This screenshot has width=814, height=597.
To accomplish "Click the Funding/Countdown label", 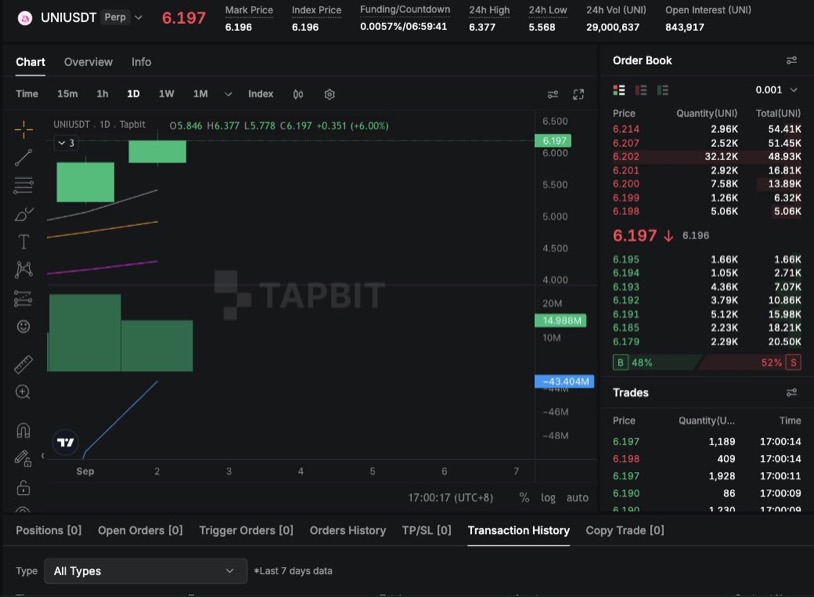I will pyautogui.click(x=405, y=9).
